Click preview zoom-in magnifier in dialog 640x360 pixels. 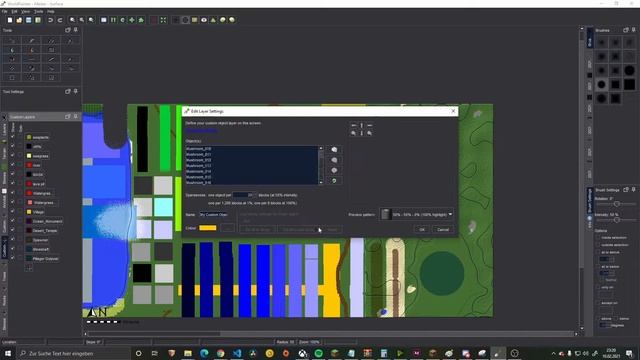[353, 133]
